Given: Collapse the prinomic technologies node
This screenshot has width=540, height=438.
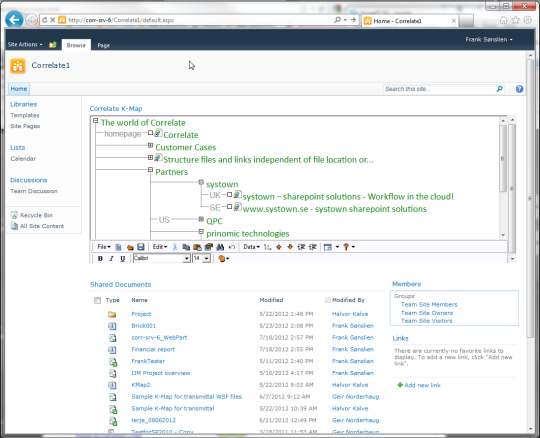Looking at the screenshot, I should pos(201,232).
